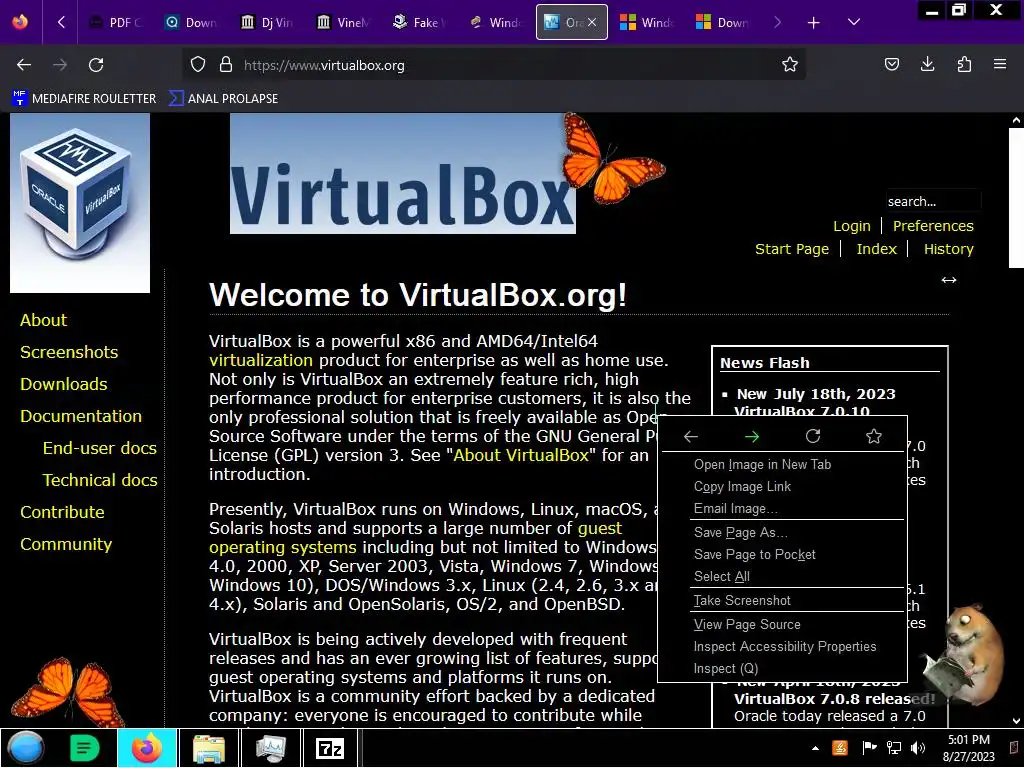Go back using the toolbar back arrow
The width and height of the screenshot is (1024, 768).
(x=24, y=65)
